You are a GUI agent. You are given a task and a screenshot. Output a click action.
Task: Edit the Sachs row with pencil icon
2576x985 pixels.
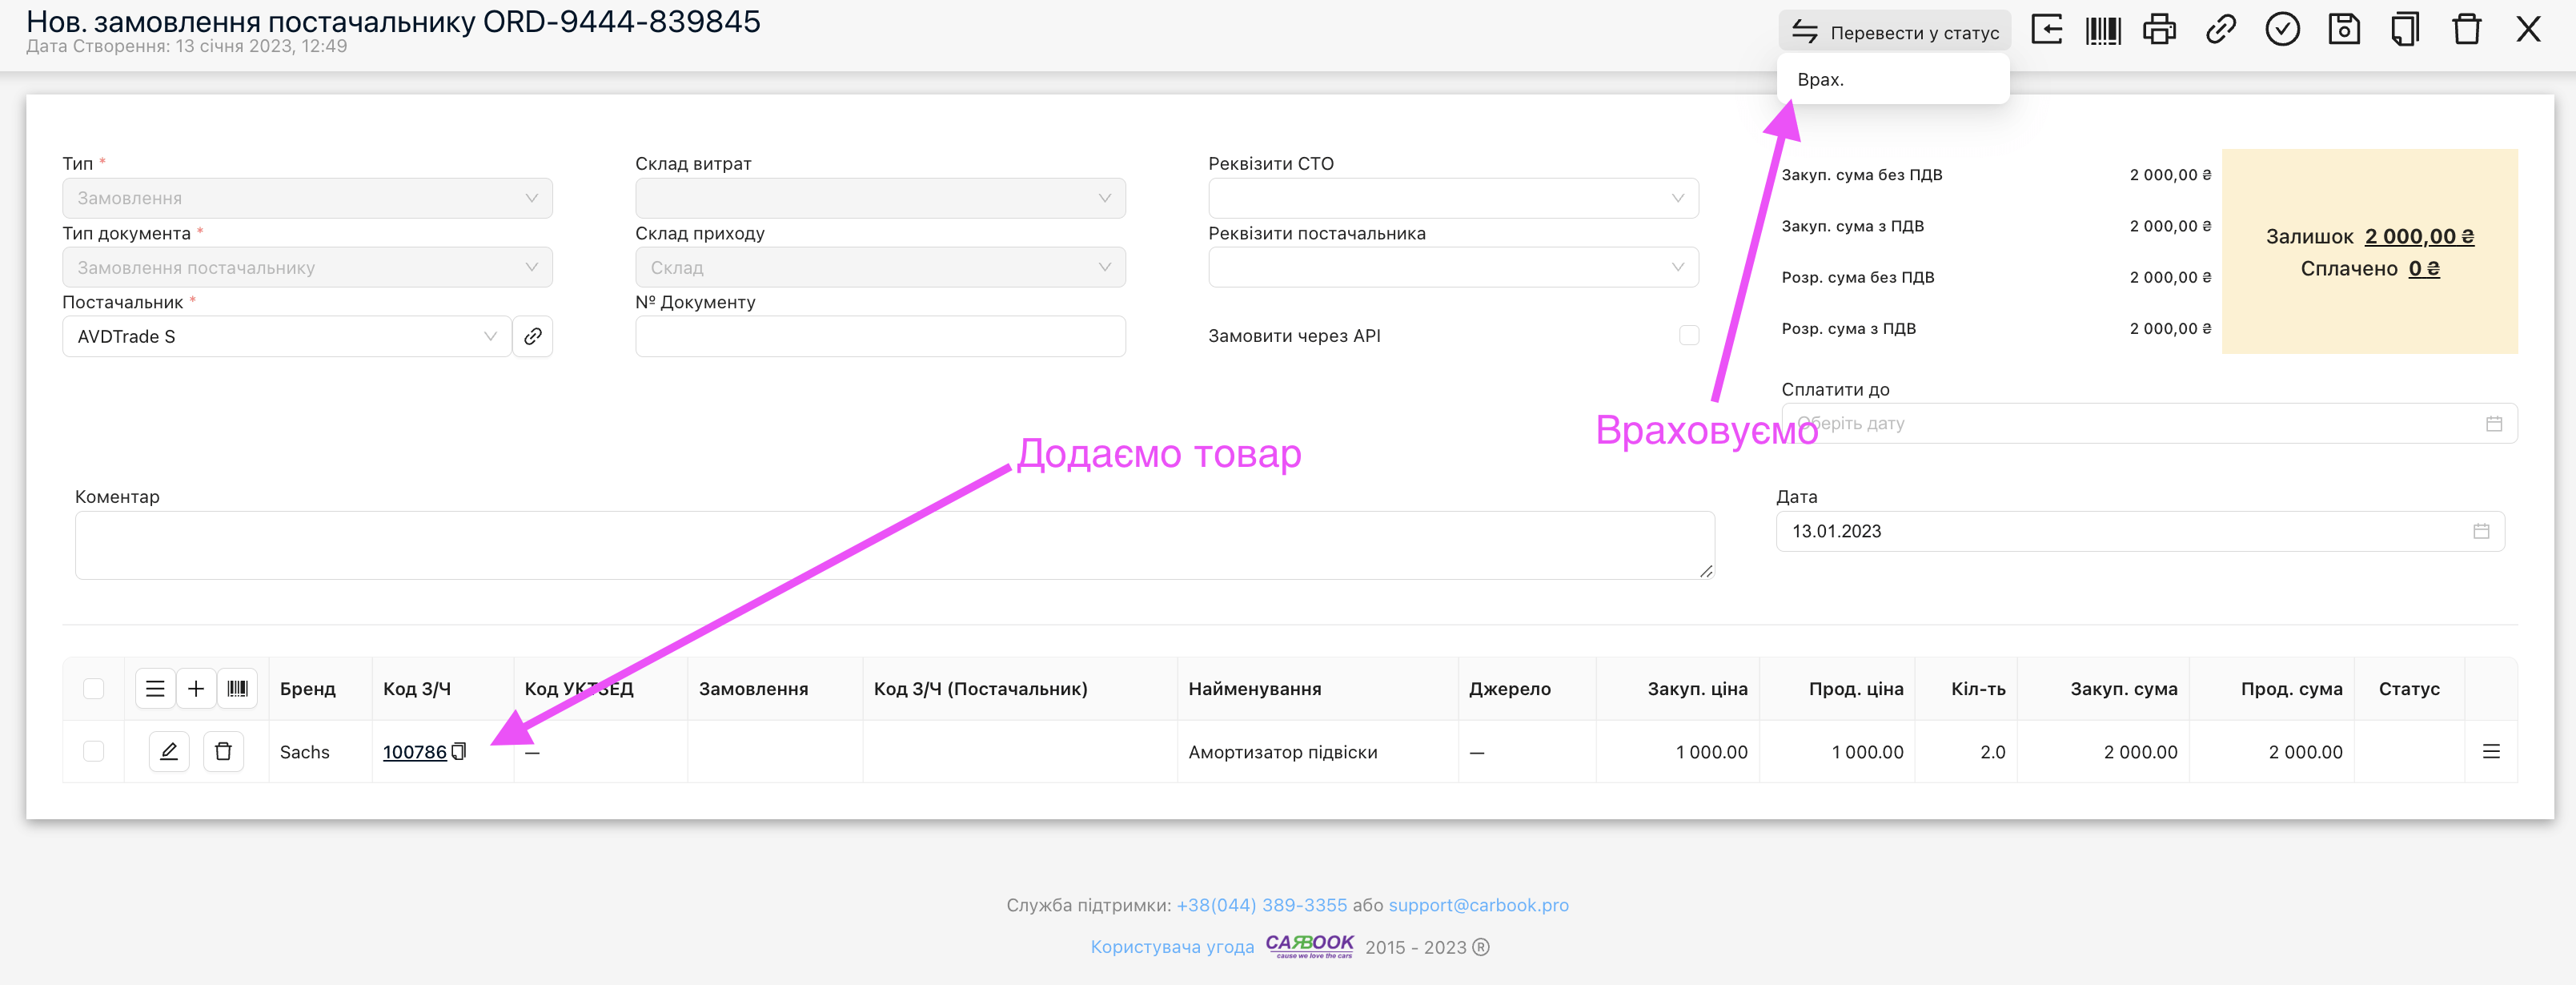[x=169, y=751]
